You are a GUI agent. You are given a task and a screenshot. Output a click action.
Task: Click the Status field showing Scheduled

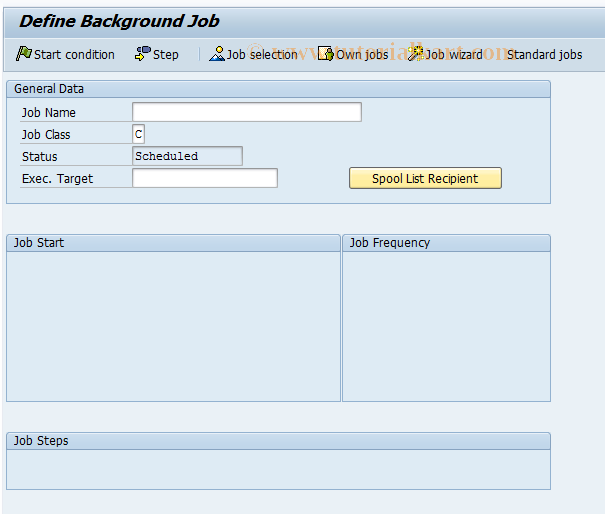click(x=188, y=156)
